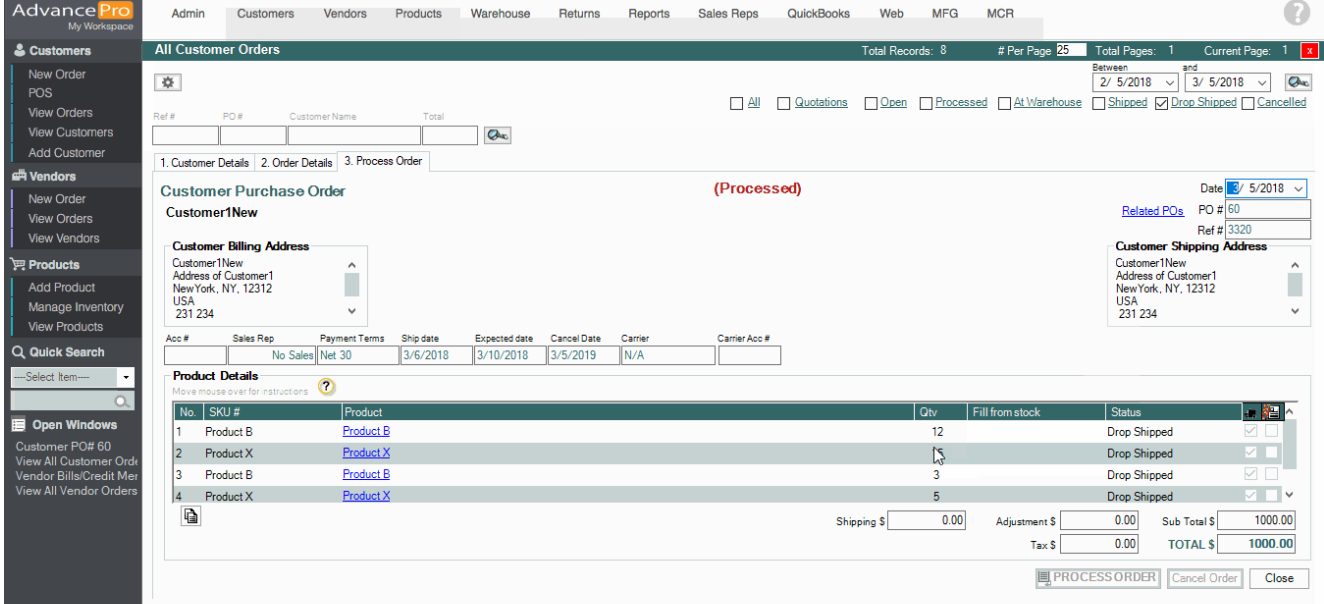The image size is (1324, 604).
Task: Open the Warehouse menu
Action: pos(501,14)
